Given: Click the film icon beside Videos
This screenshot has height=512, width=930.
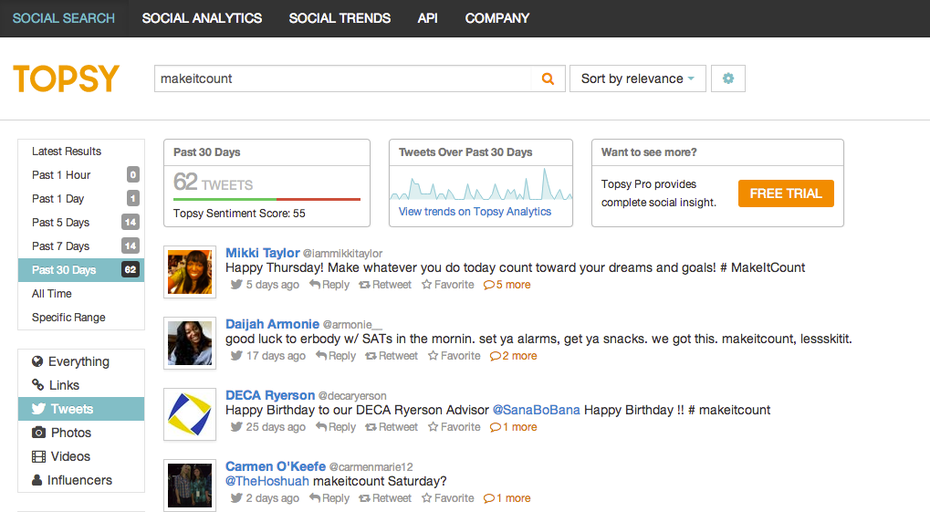Looking at the screenshot, I should (x=39, y=456).
